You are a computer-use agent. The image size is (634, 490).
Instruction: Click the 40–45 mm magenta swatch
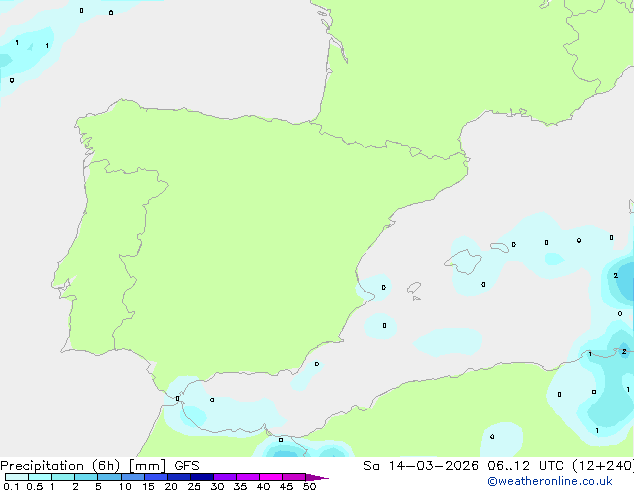pyautogui.click(x=271, y=477)
